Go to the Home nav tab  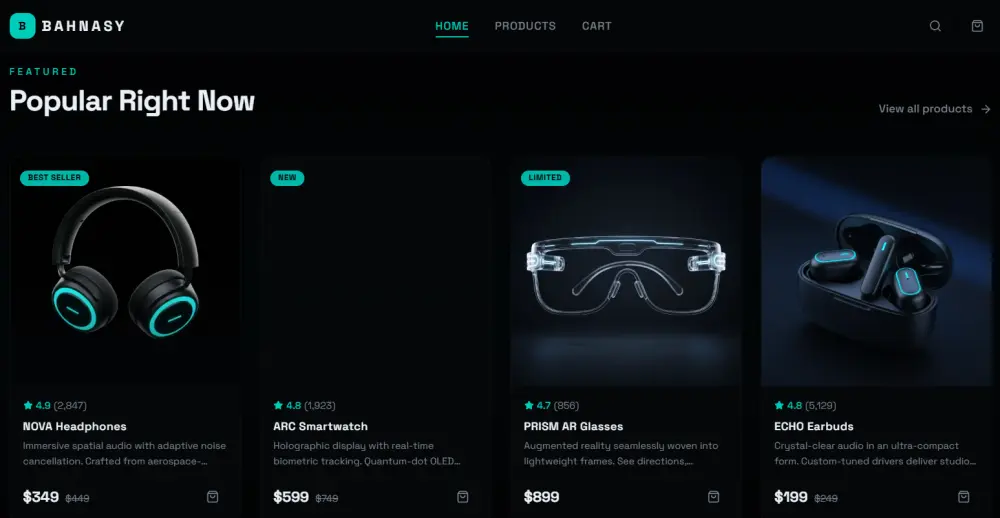pos(452,26)
